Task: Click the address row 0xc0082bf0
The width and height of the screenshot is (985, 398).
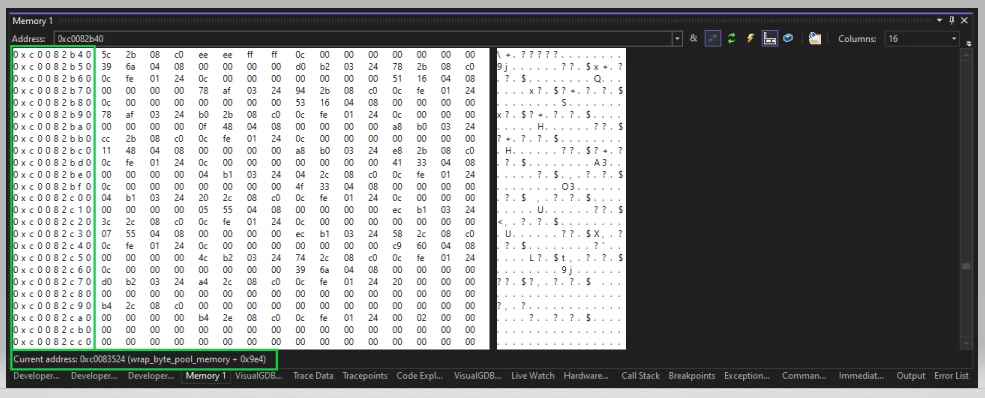Action: [x=53, y=186]
